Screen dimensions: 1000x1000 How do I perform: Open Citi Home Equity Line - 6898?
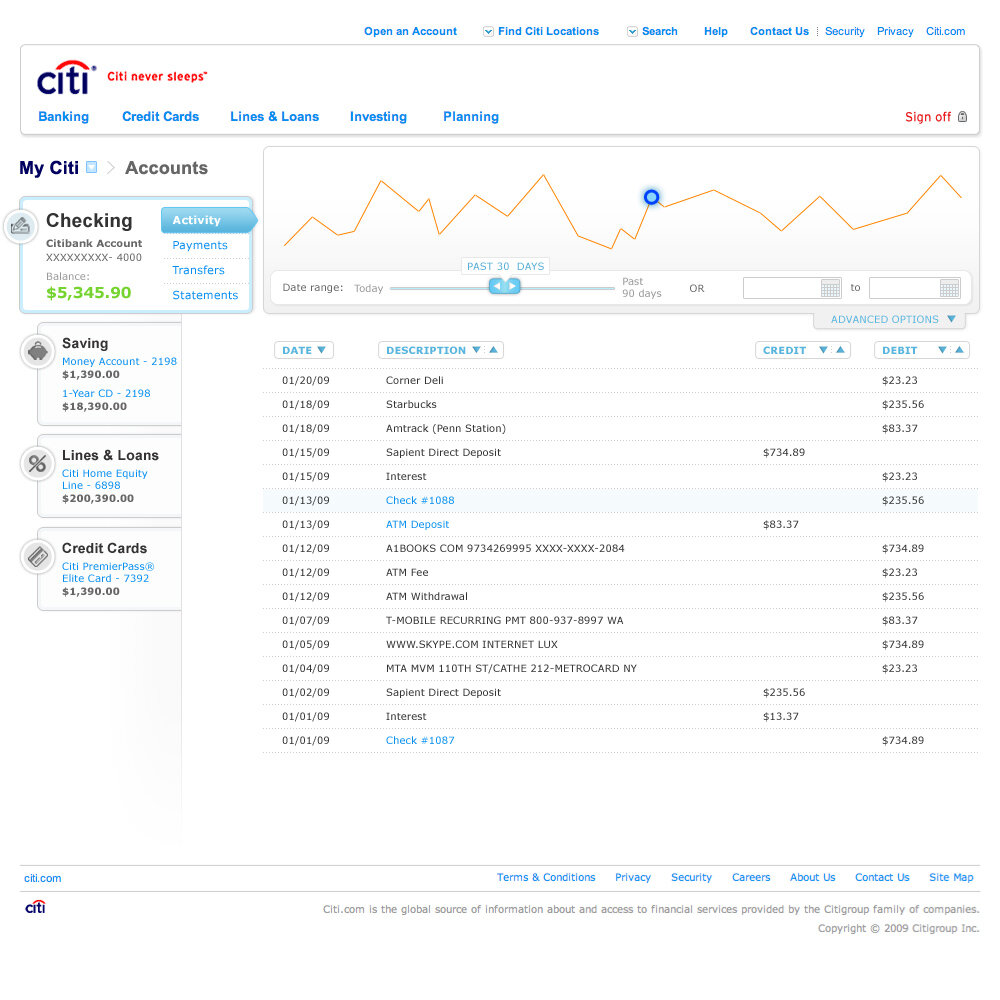tap(105, 480)
